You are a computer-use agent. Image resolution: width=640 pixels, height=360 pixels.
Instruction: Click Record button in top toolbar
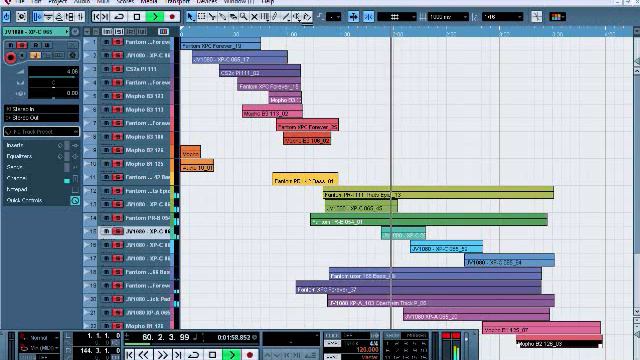(172, 17)
